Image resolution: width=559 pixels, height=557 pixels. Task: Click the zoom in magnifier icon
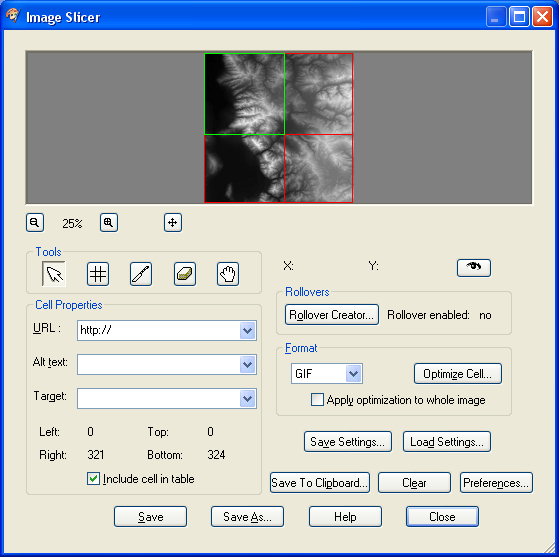(109, 223)
